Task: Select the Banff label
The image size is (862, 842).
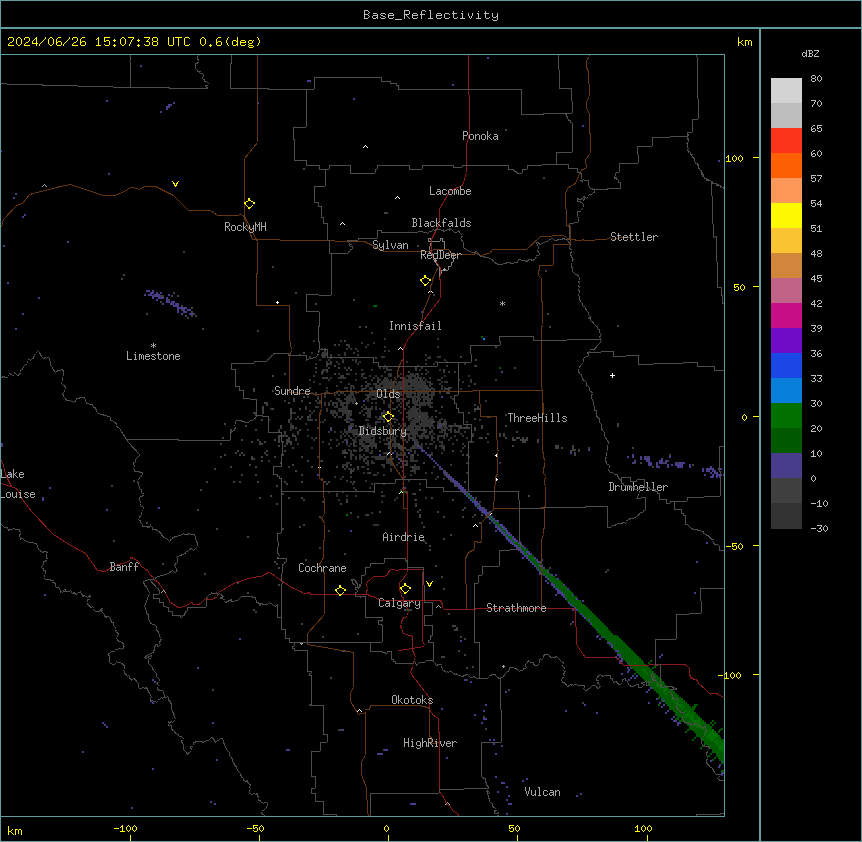Action: point(124,567)
